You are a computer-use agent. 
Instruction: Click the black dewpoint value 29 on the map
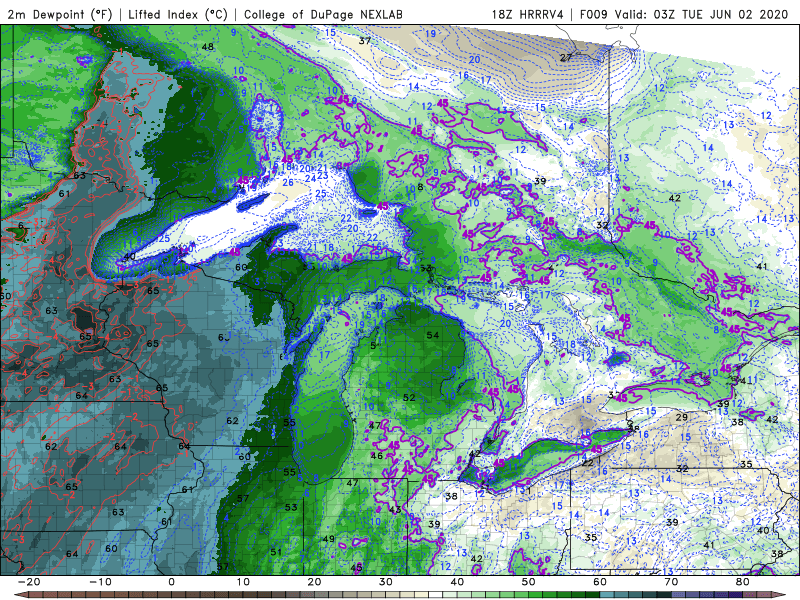[x=682, y=417]
